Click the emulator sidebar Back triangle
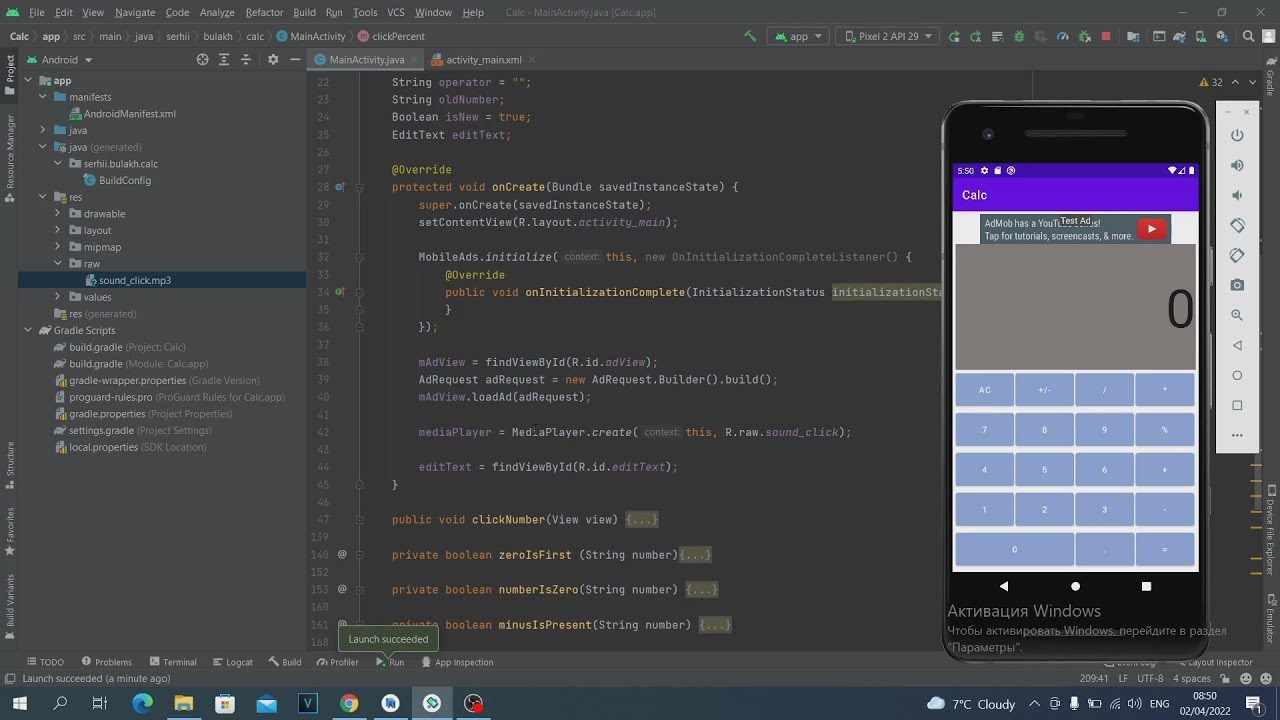 [x=1237, y=345]
